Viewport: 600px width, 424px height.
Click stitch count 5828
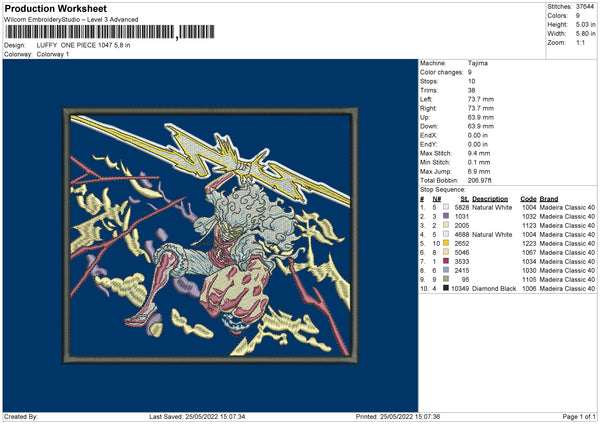click(x=462, y=207)
